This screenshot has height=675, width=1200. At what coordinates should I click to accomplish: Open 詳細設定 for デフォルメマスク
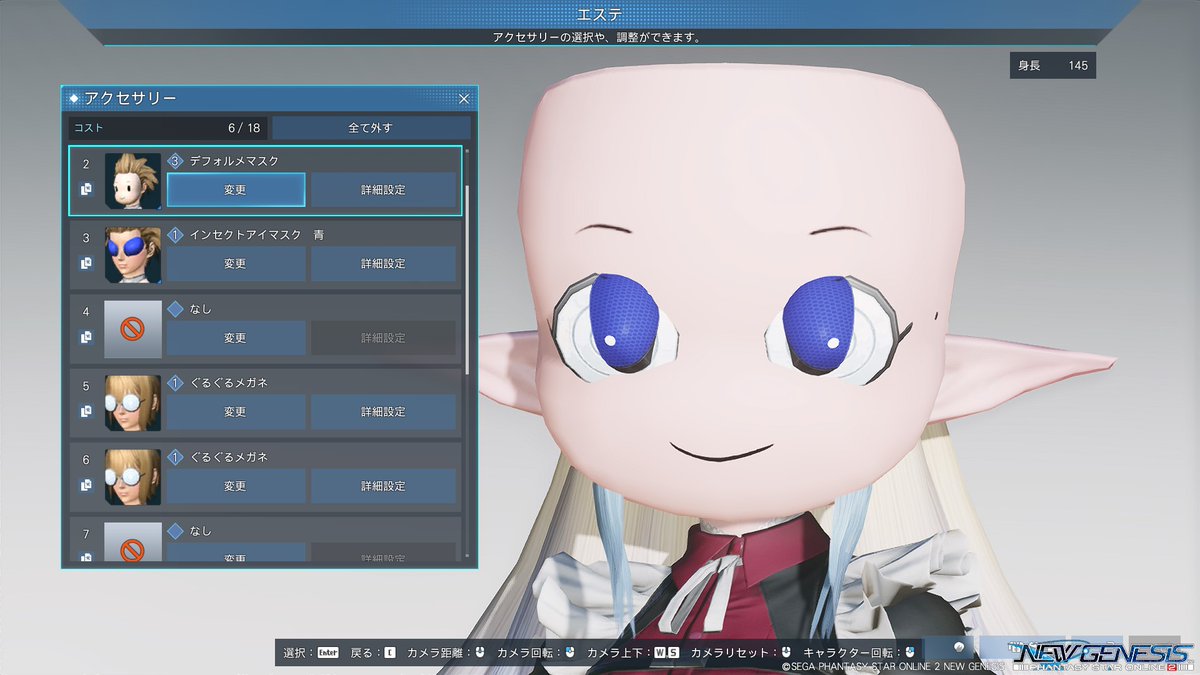[383, 190]
